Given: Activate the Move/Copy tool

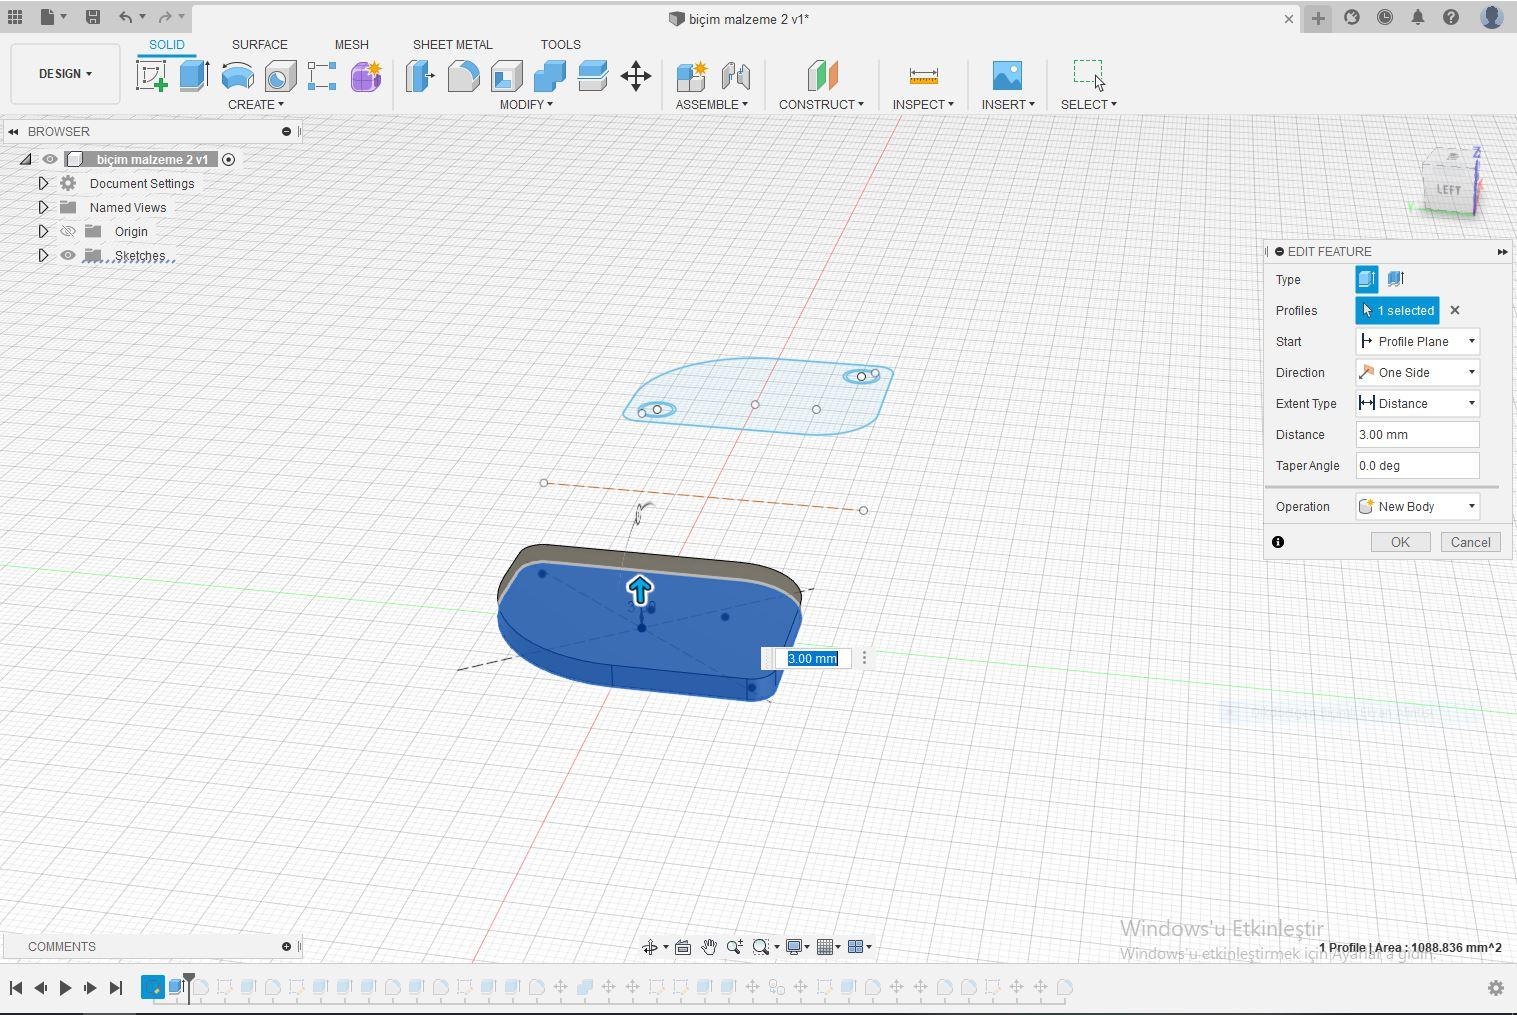Looking at the screenshot, I should click(x=636, y=76).
